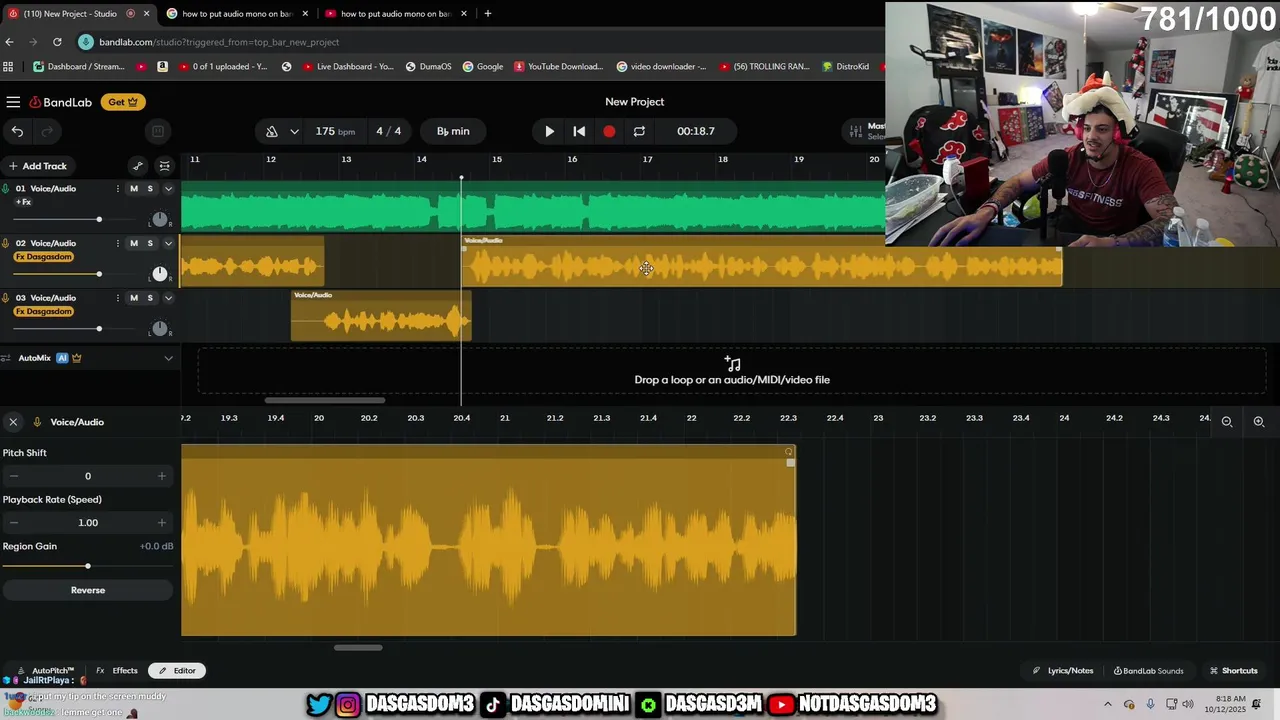Adjust track 01 volume slider
This screenshot has width=1280, height=720.
point(99,219)
